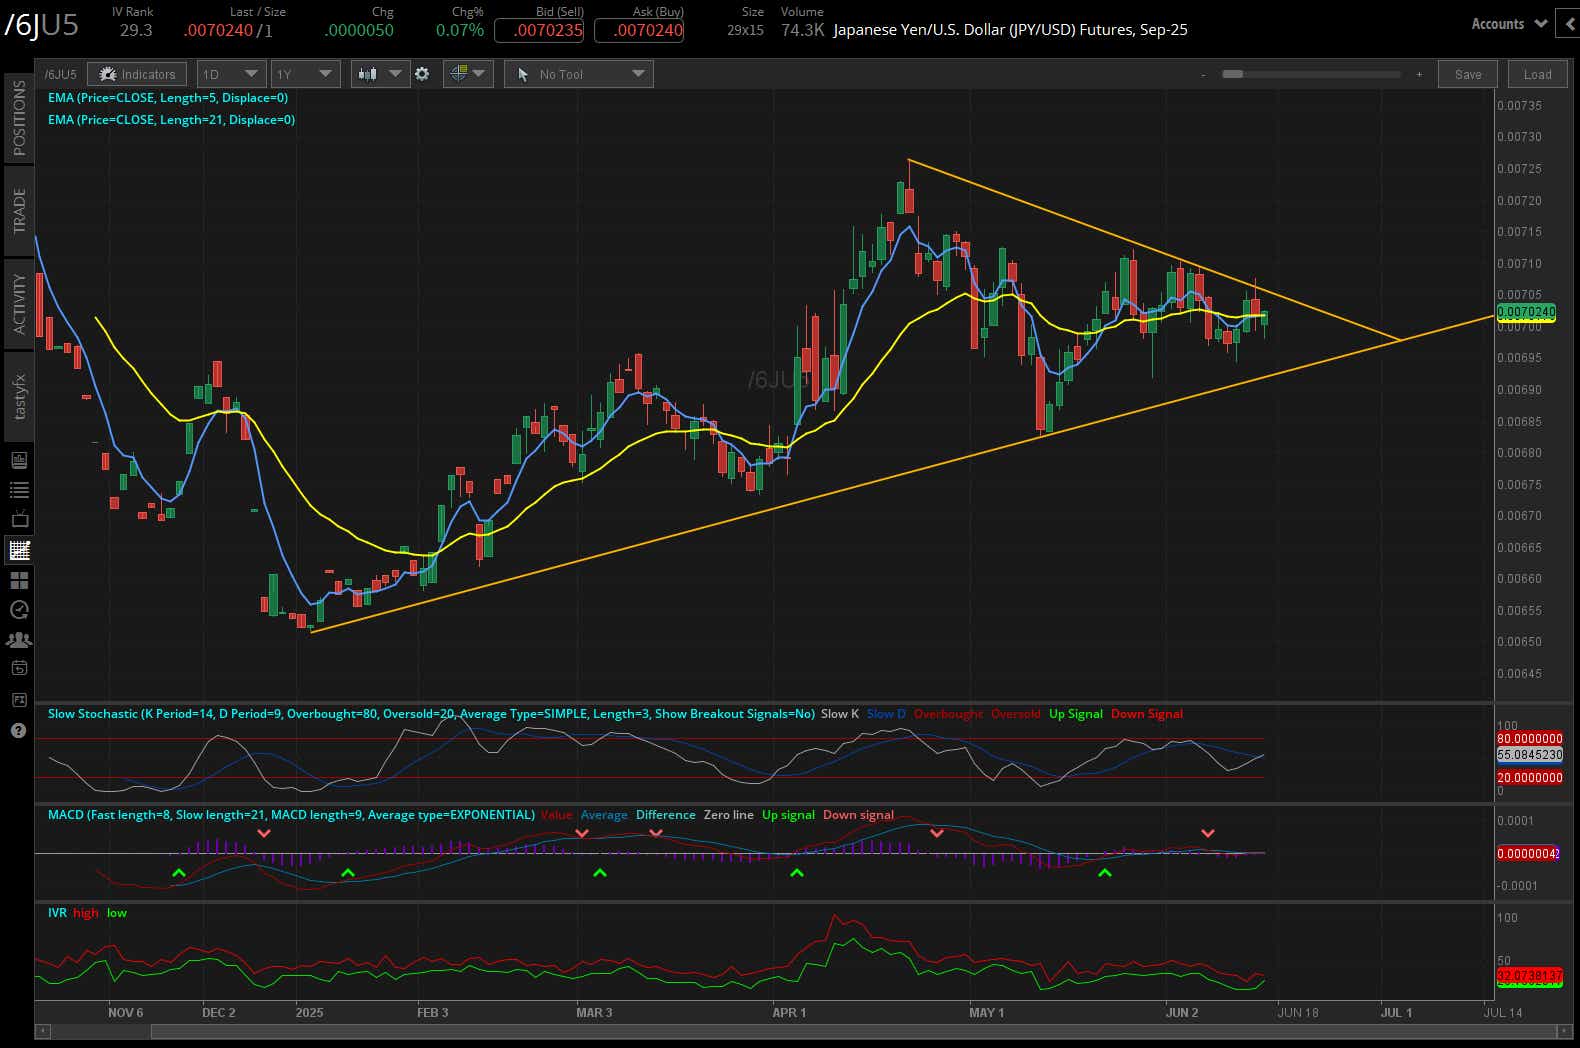
Task: Click the zoom out minus button
Action: click(x=1203, y=74)
